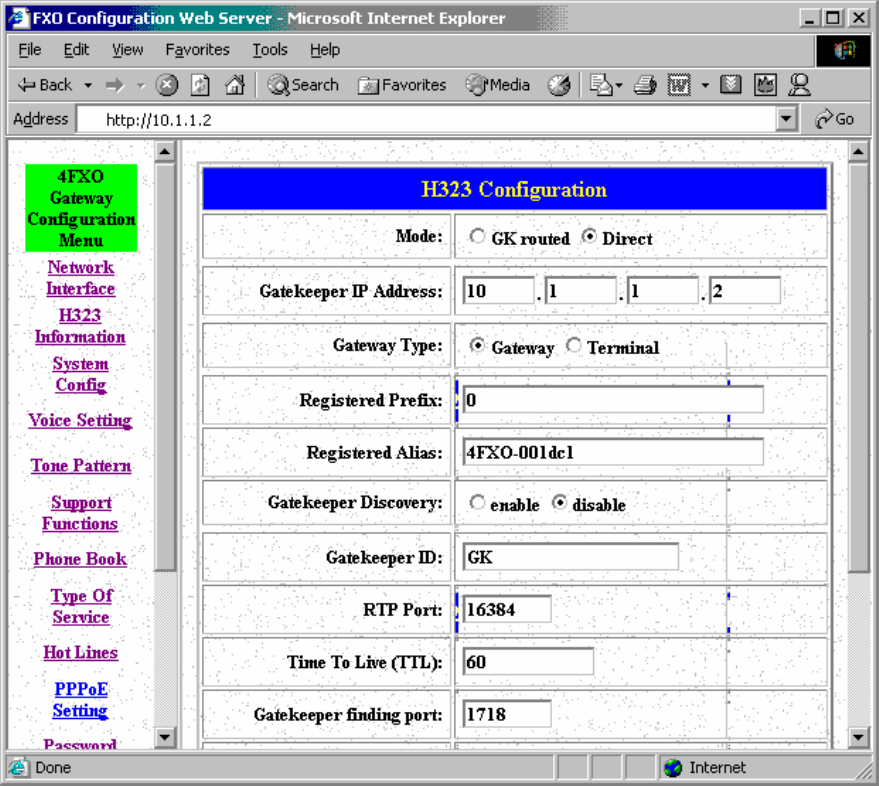879x786 pixels.
Task: Click the History toolbar icon
Action: click(x=560, y=86)
